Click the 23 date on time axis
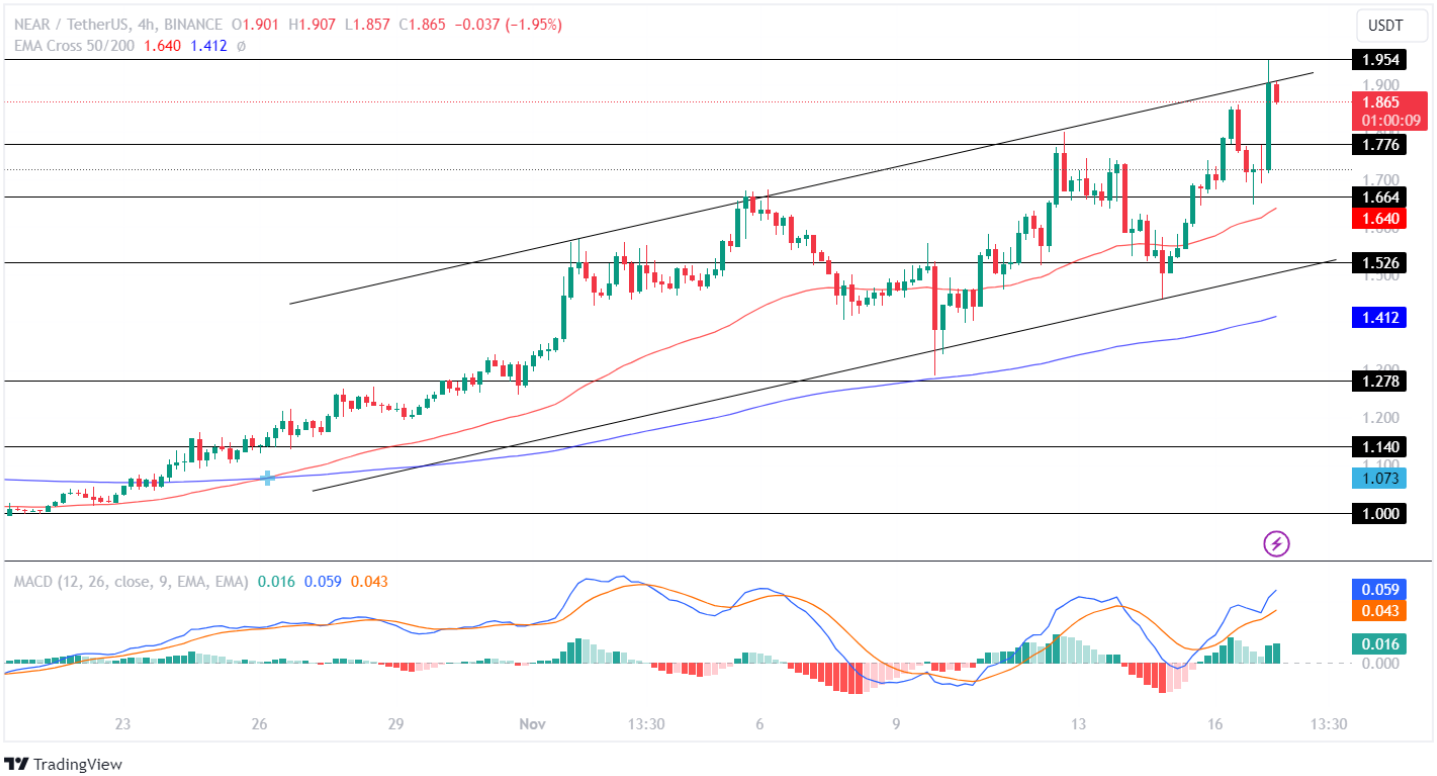Image resolution: width=1437 pixels, height=776 pixels. (123, 724)
